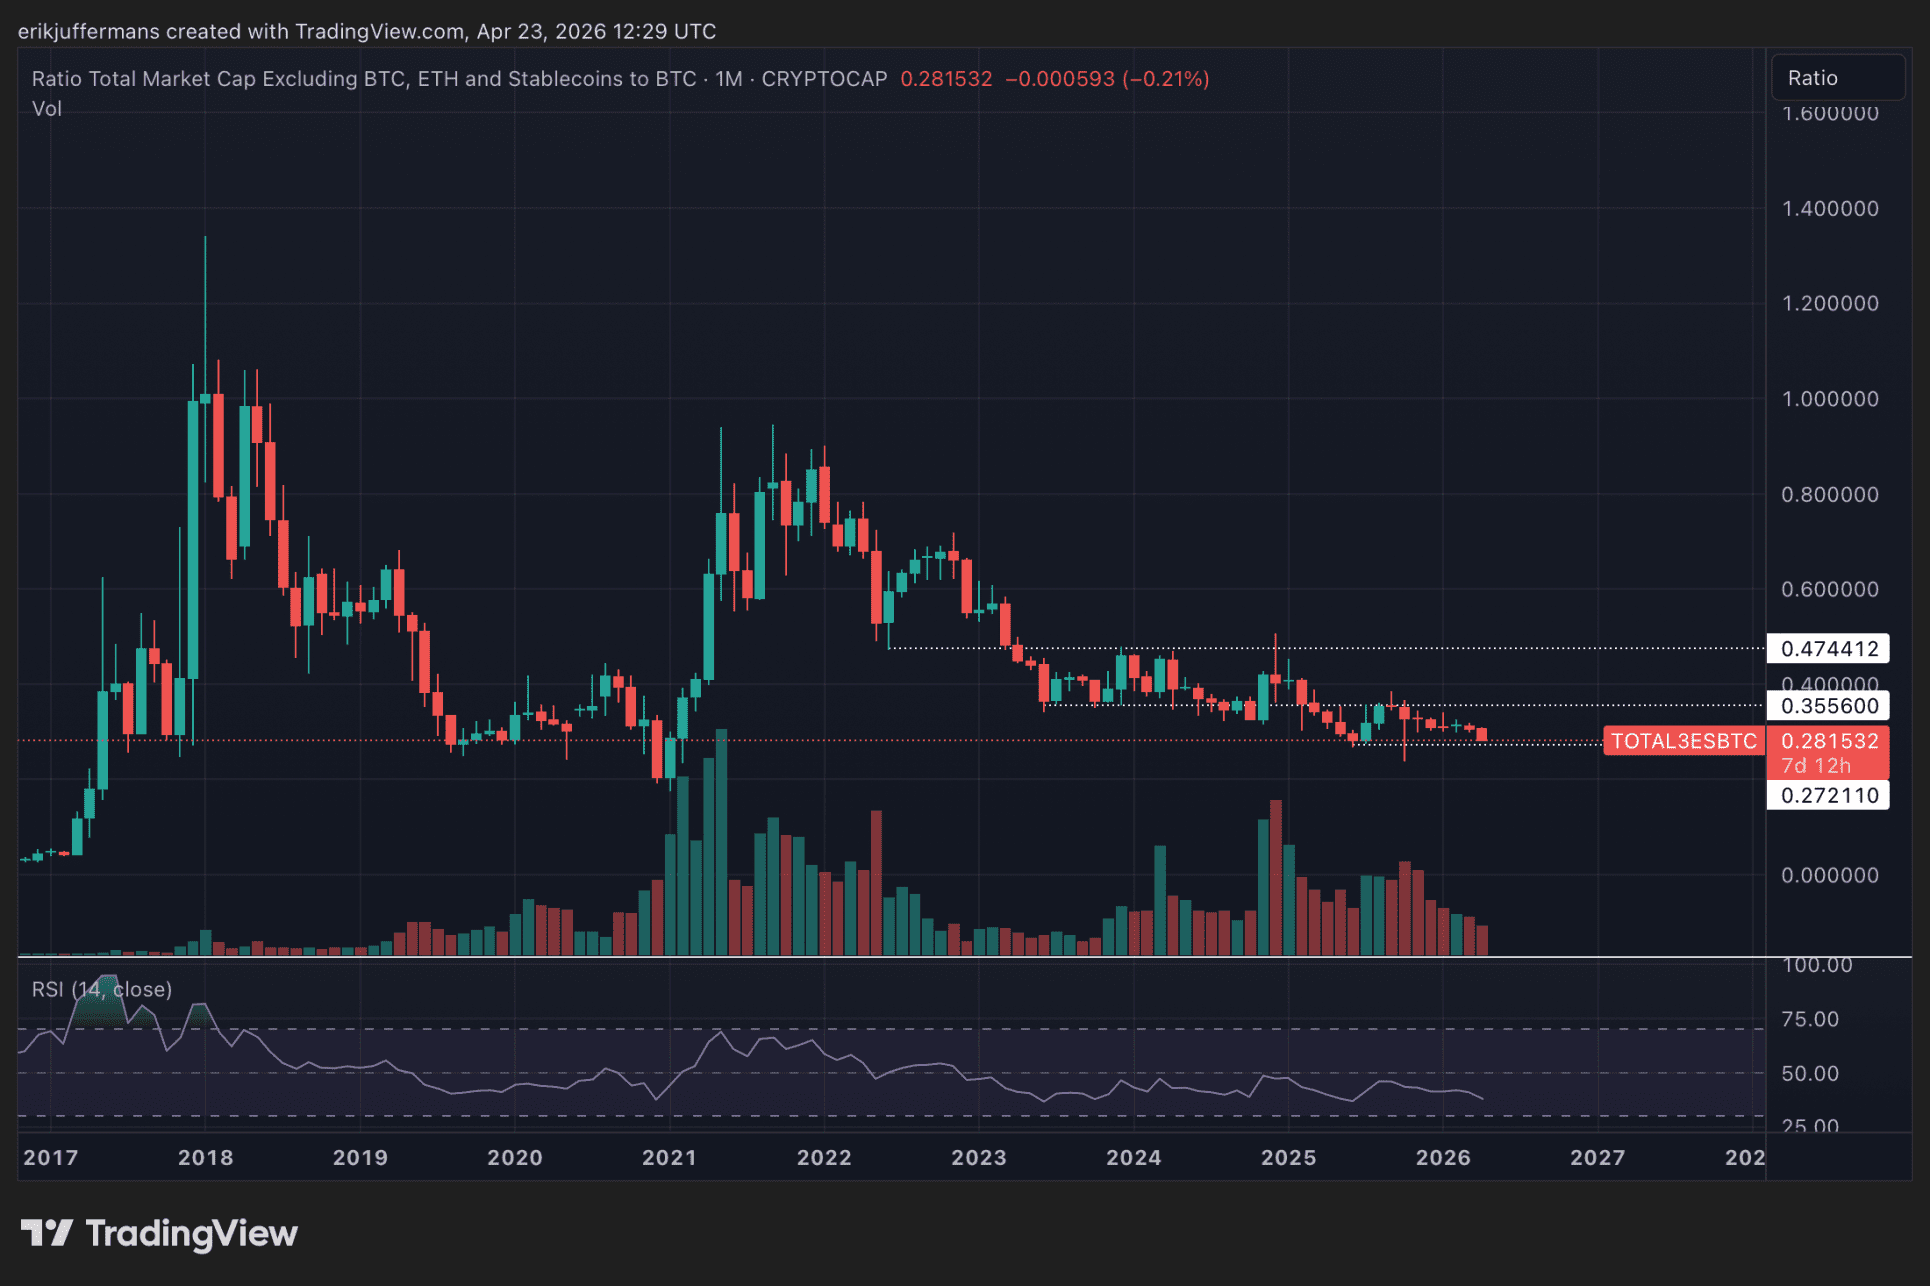Click the -0.000593 (-0.21%) change value
This screenshot has width=1930, height=1286.
click(1106, 79)
